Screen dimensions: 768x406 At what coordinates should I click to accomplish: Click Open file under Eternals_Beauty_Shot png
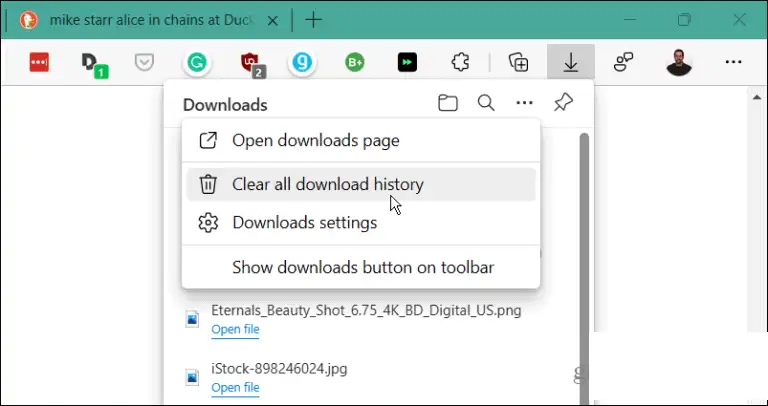click(x=235, y=330)
